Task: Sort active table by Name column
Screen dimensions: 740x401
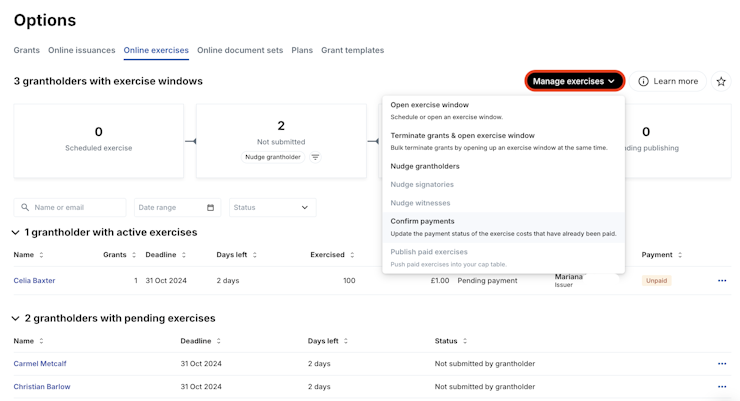Action: click(x=41, y=255)
